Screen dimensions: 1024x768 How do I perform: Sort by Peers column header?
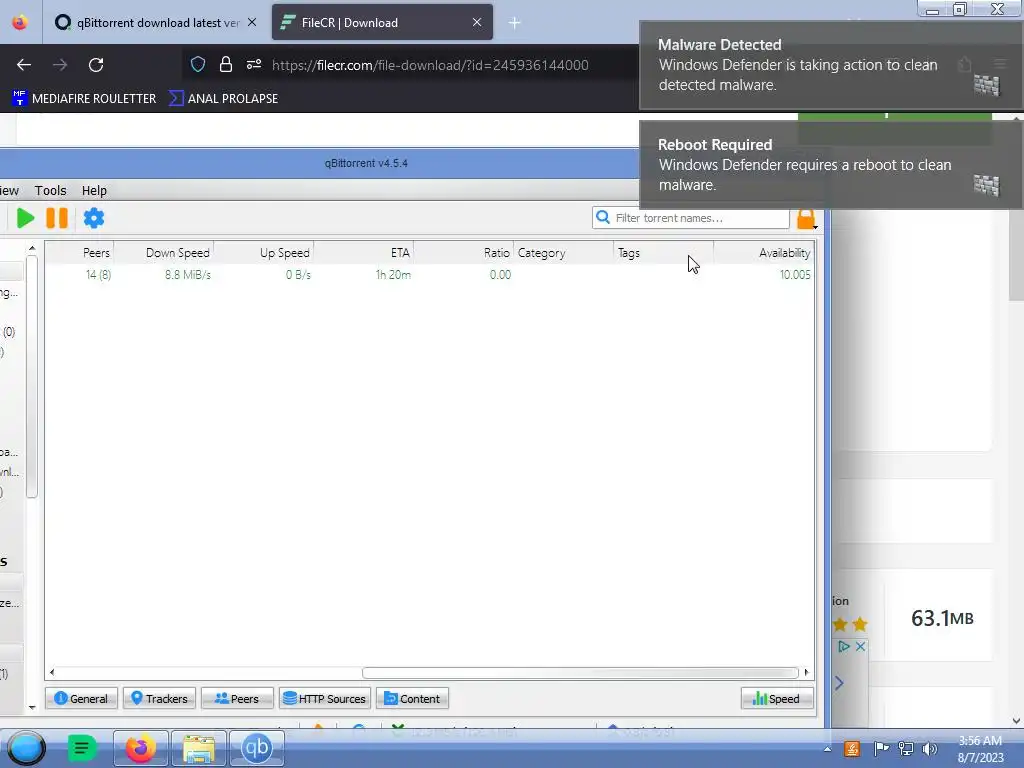(80, 253)
